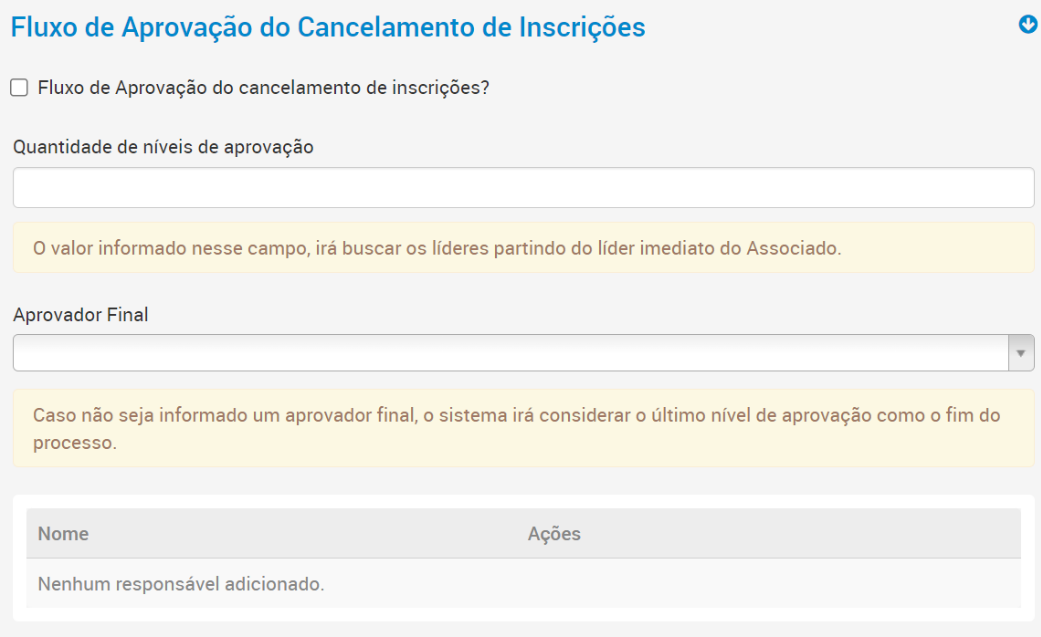Click the Nome column header
The image size is (1041, 637).
click(63, 534)
